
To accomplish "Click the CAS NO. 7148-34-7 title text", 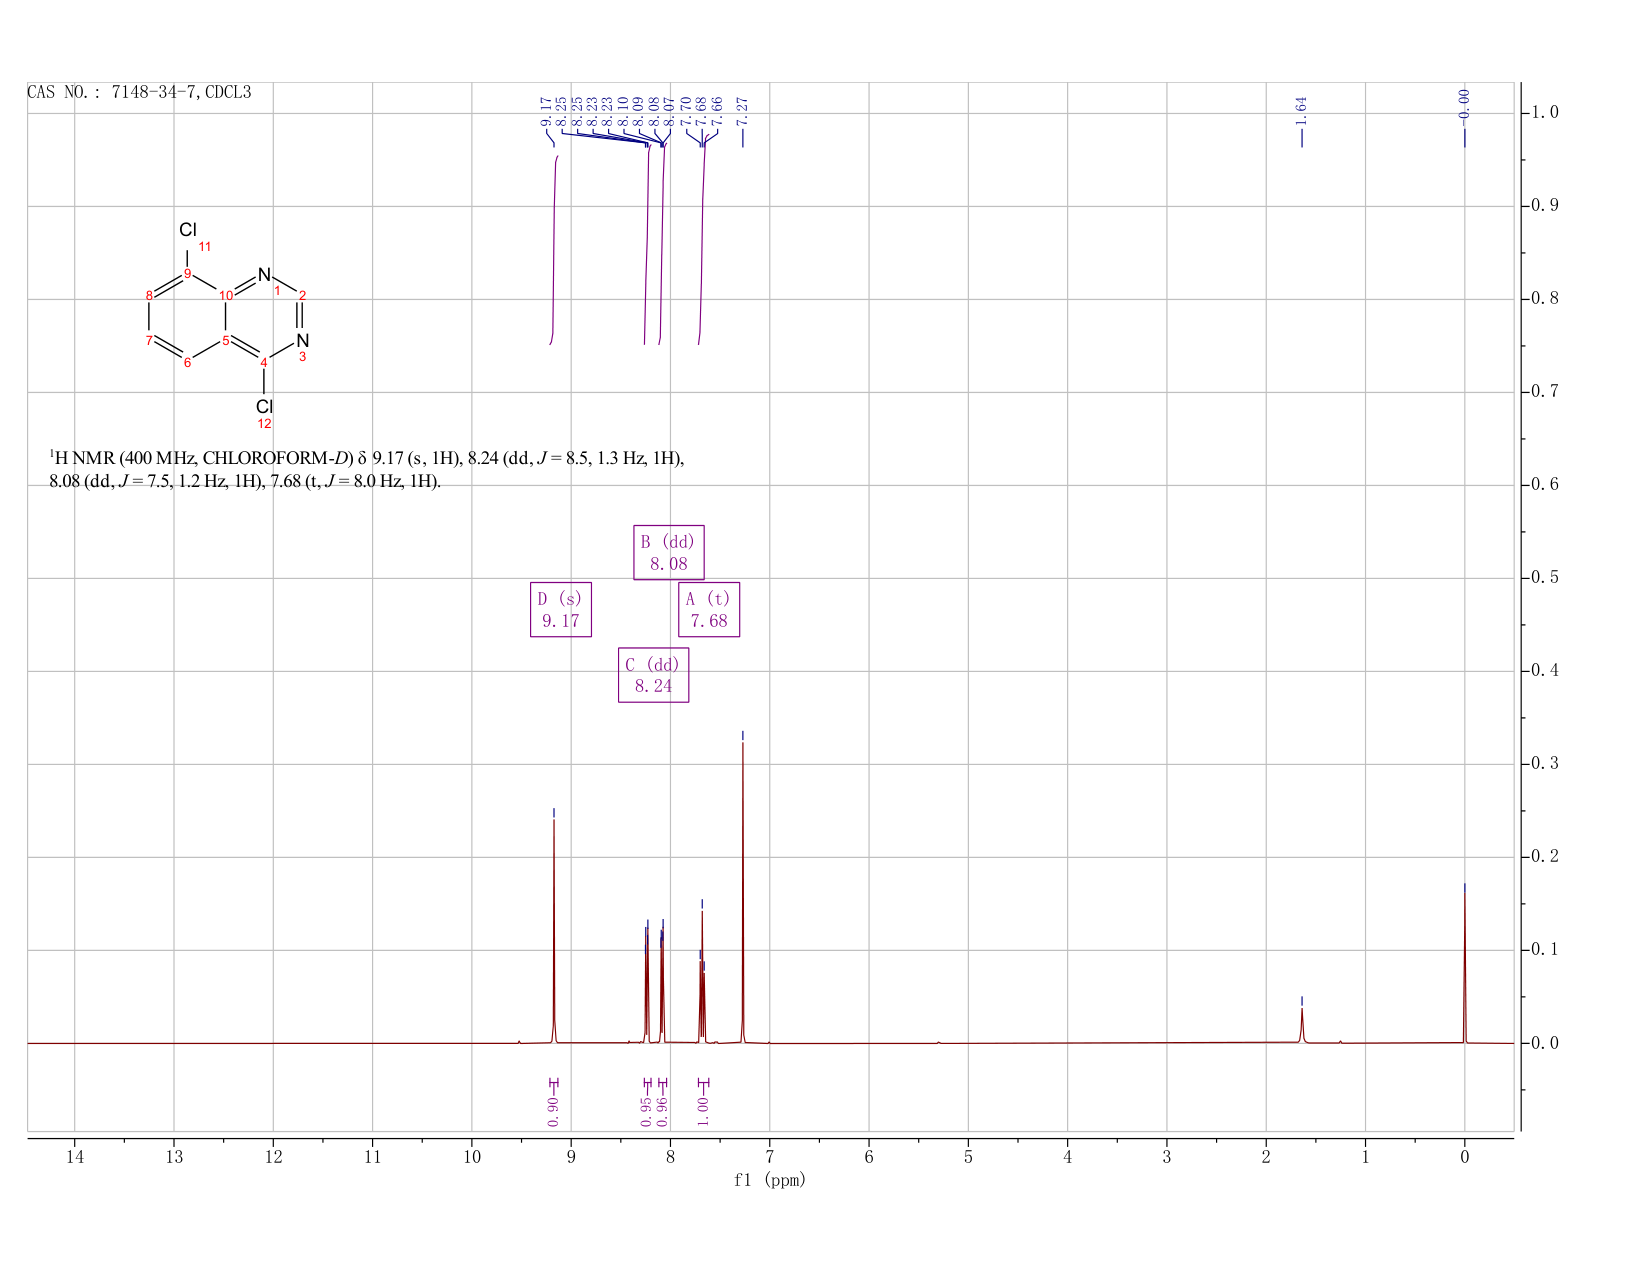I will click(x=139, y=93).
